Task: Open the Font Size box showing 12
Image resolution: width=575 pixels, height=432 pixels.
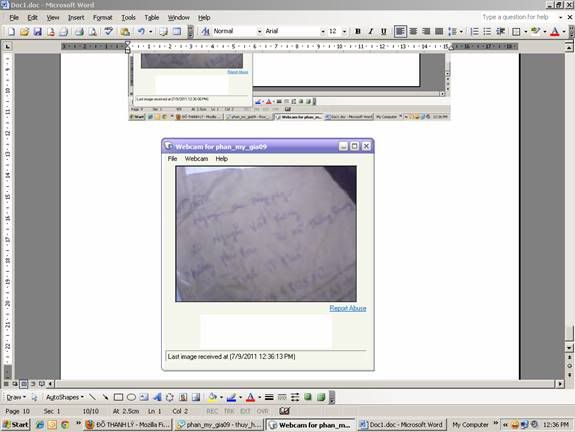Action: [x=337, y=32]
